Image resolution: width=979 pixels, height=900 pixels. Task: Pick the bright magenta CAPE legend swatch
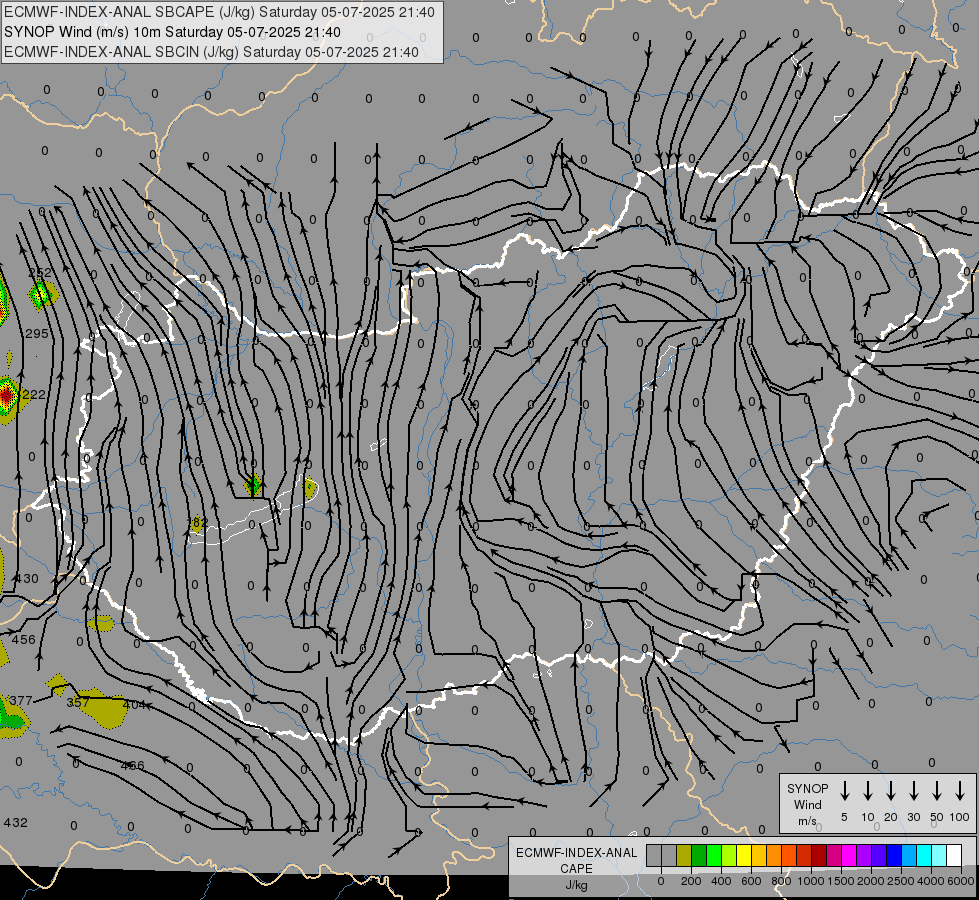pyautogui.click(x=849, y=855)
